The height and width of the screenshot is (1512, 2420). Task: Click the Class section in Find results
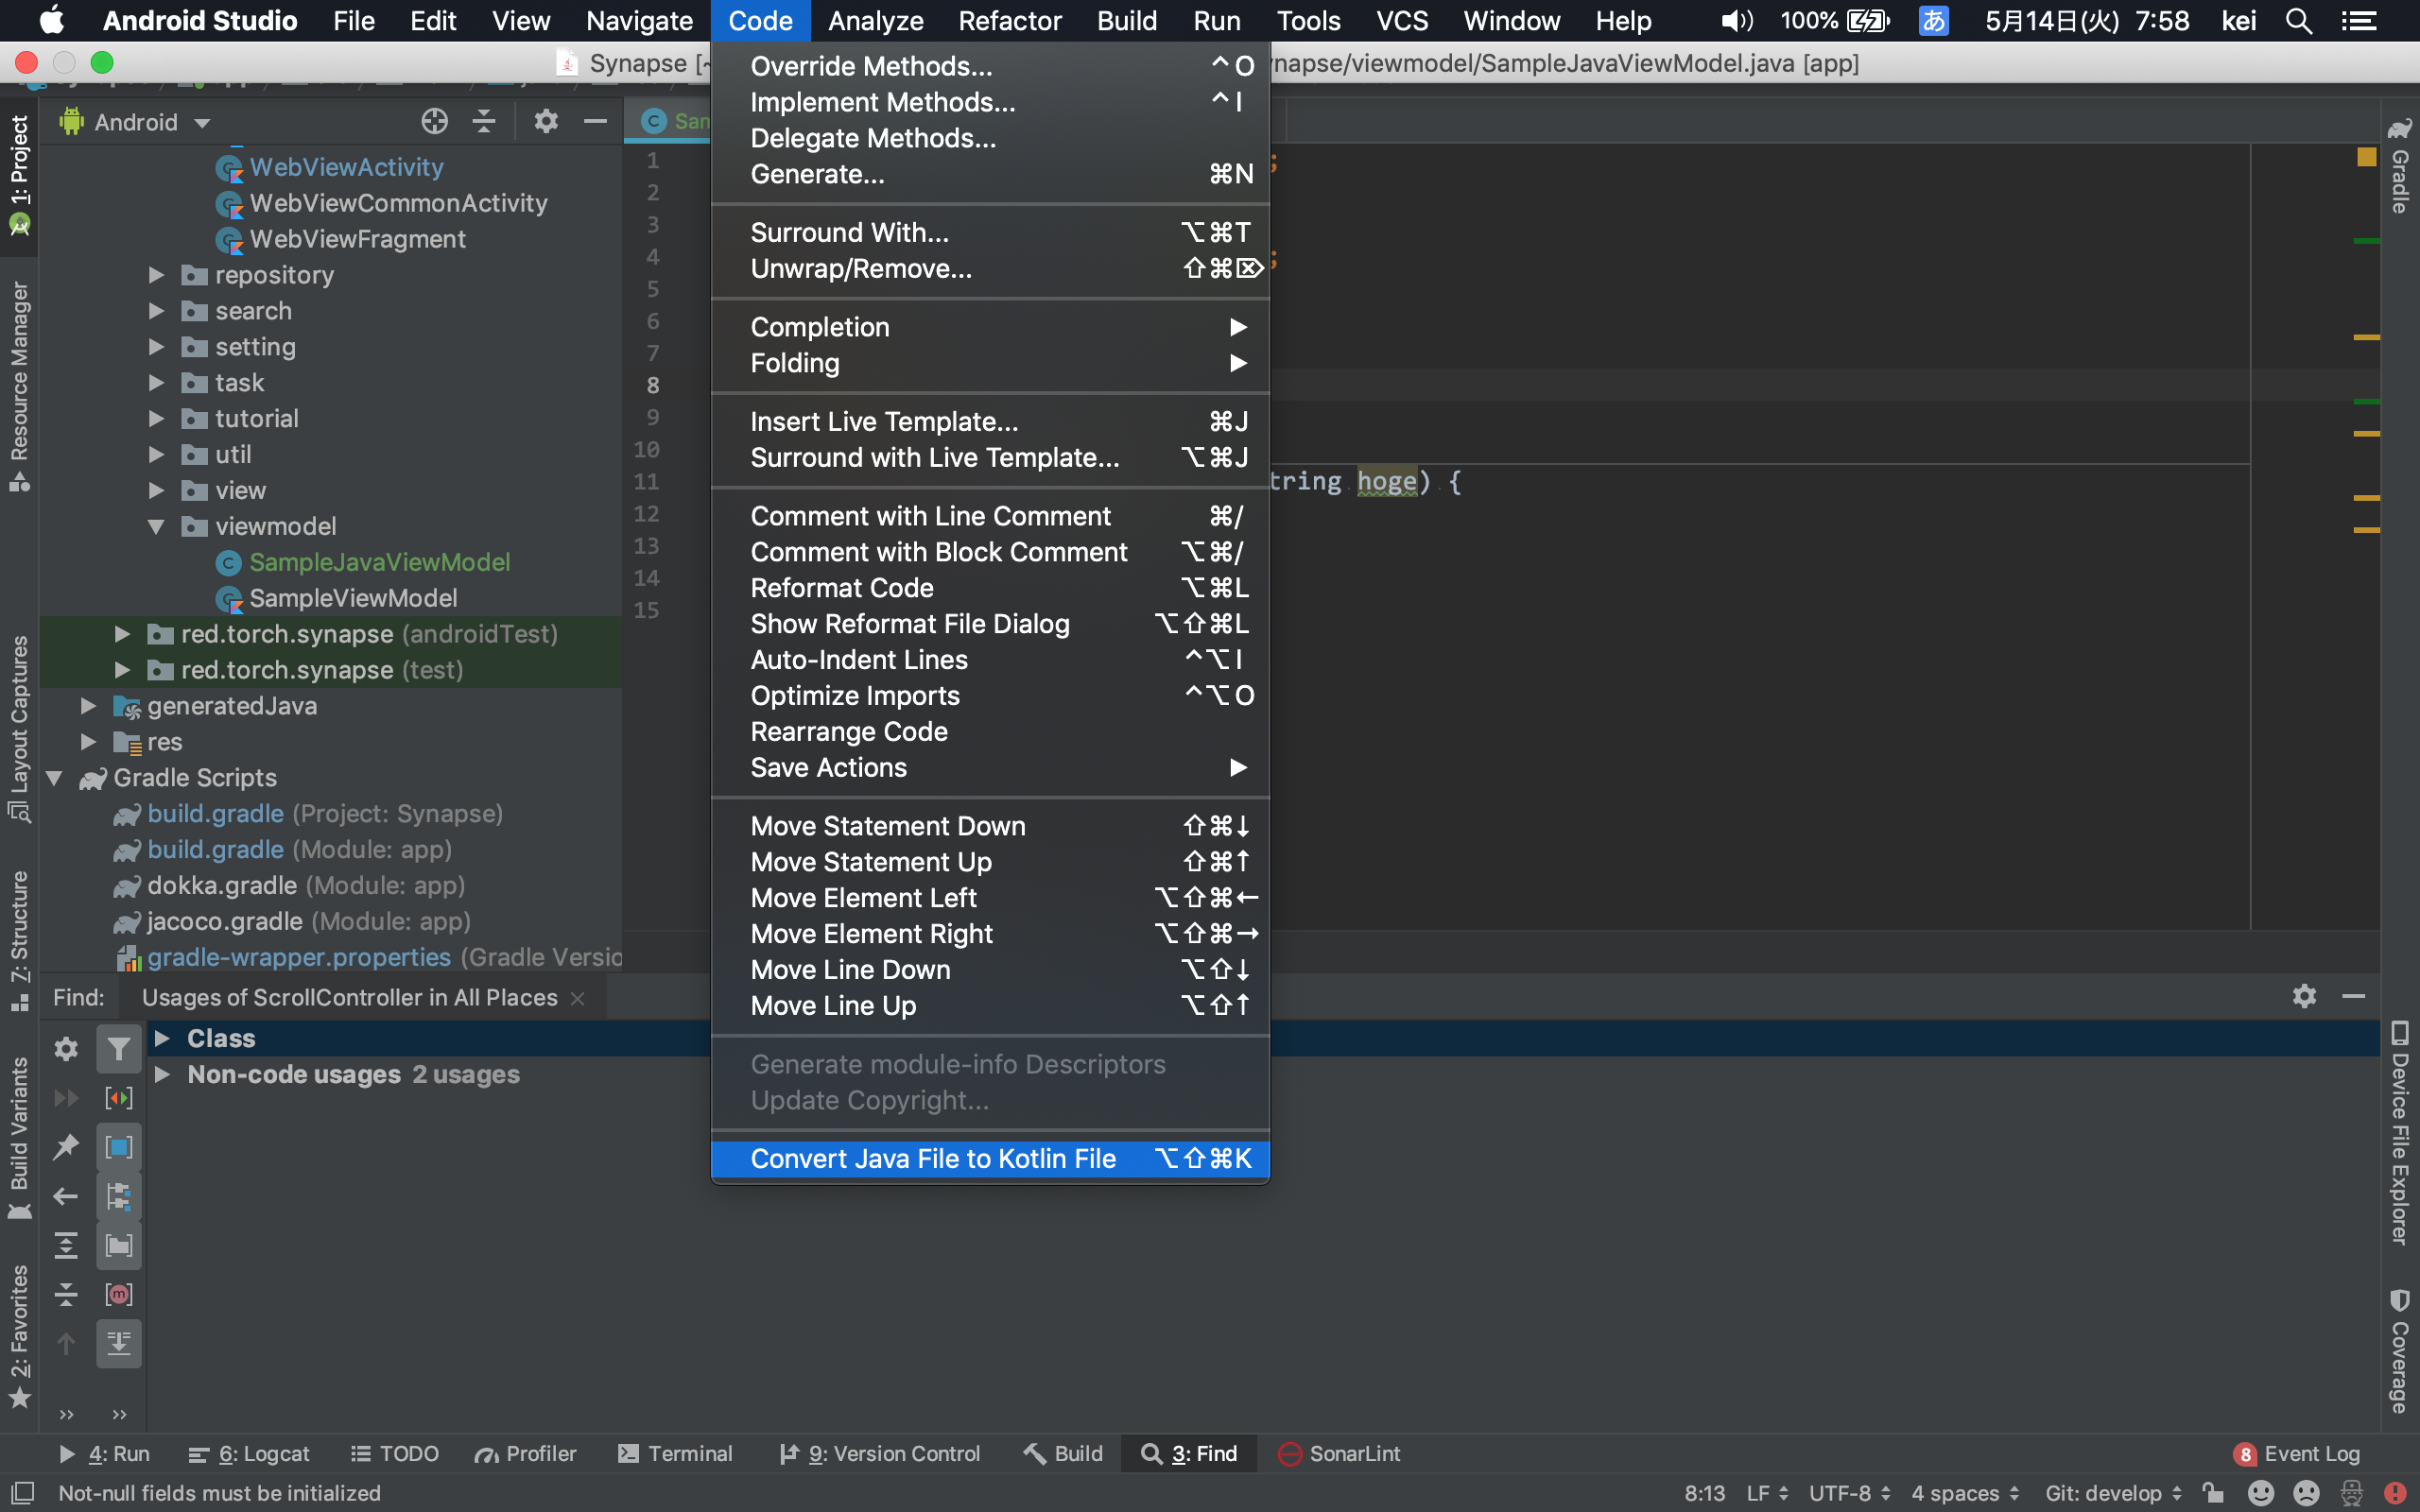[223, 1037]
